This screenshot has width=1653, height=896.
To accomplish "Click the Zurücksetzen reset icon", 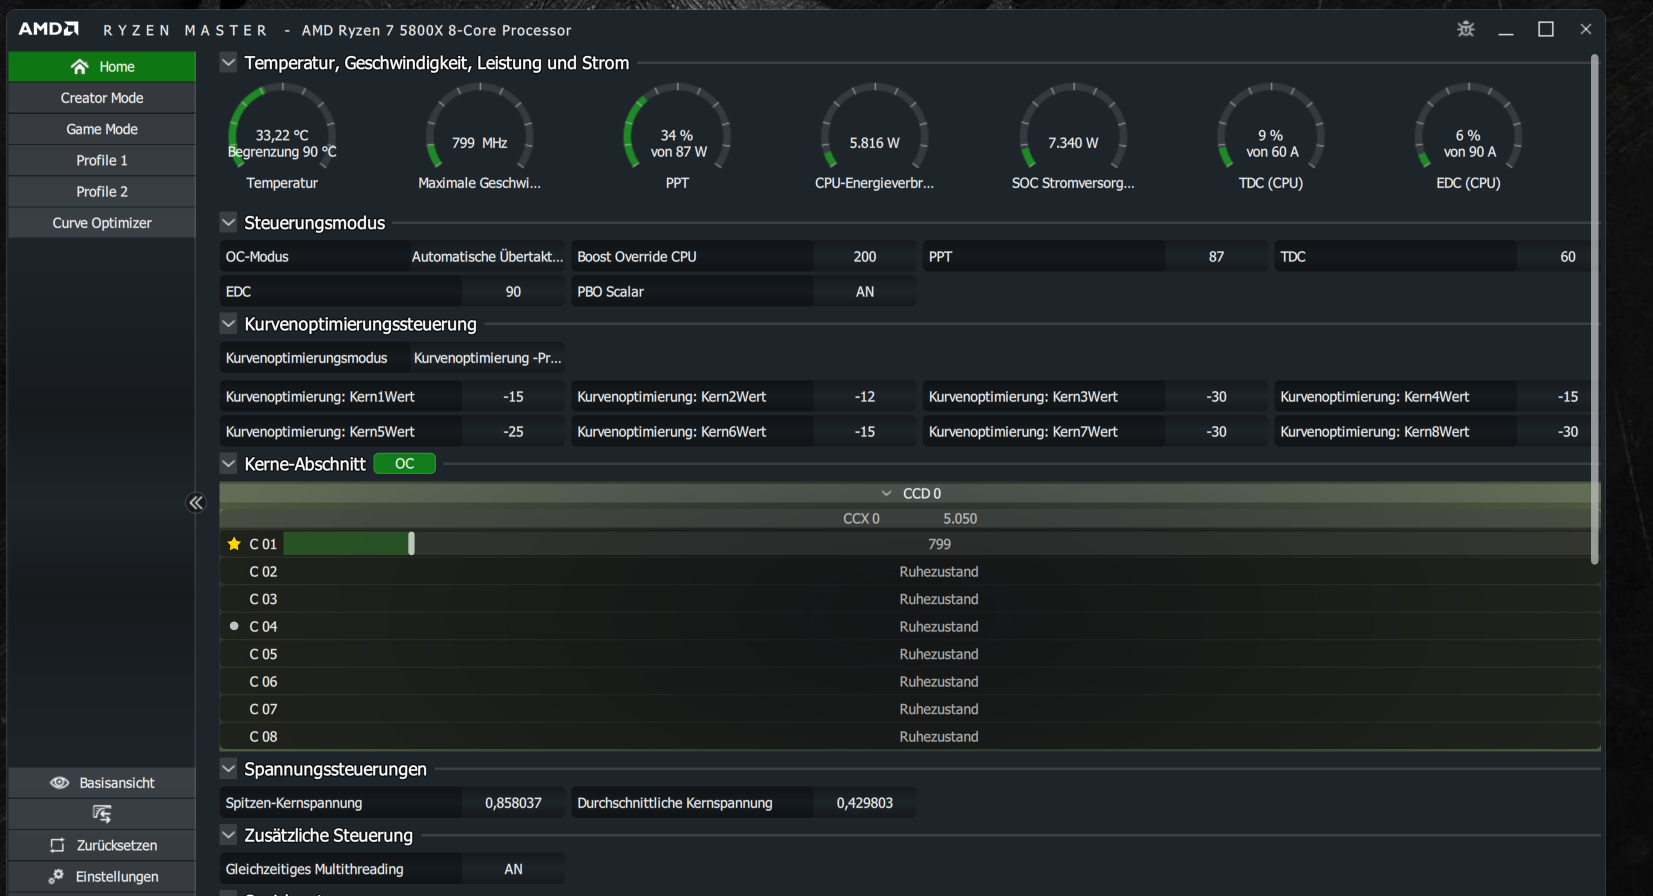I will 57,845.
